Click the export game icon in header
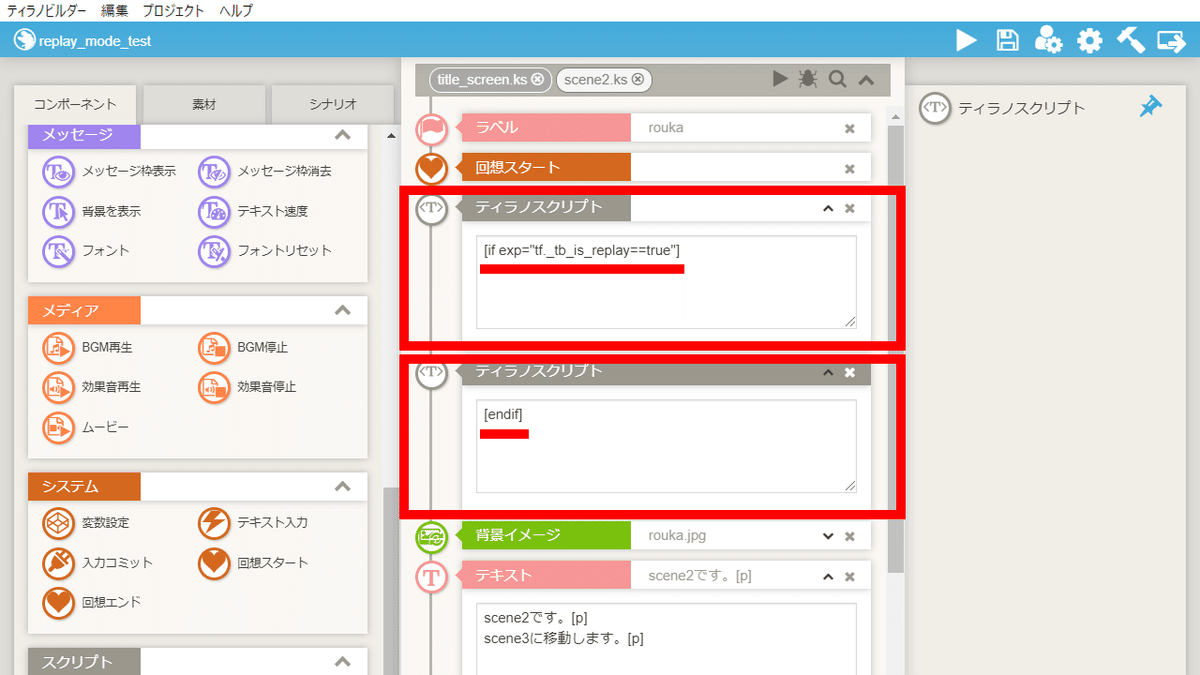The image size is (1200, 675). point(1171,40)
